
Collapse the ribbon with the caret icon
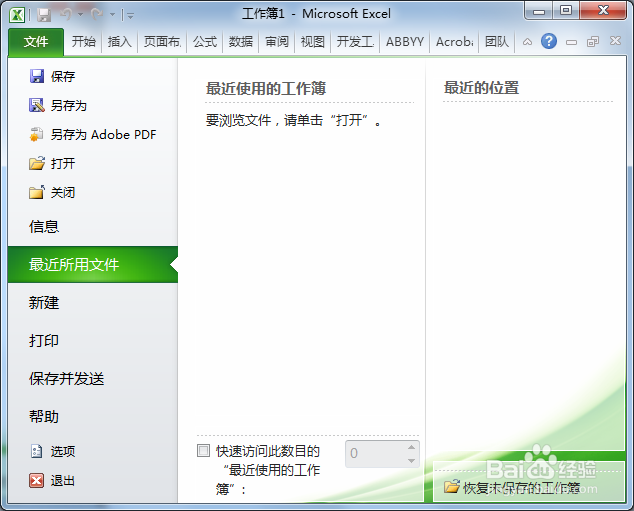click(x=527, y=42)
